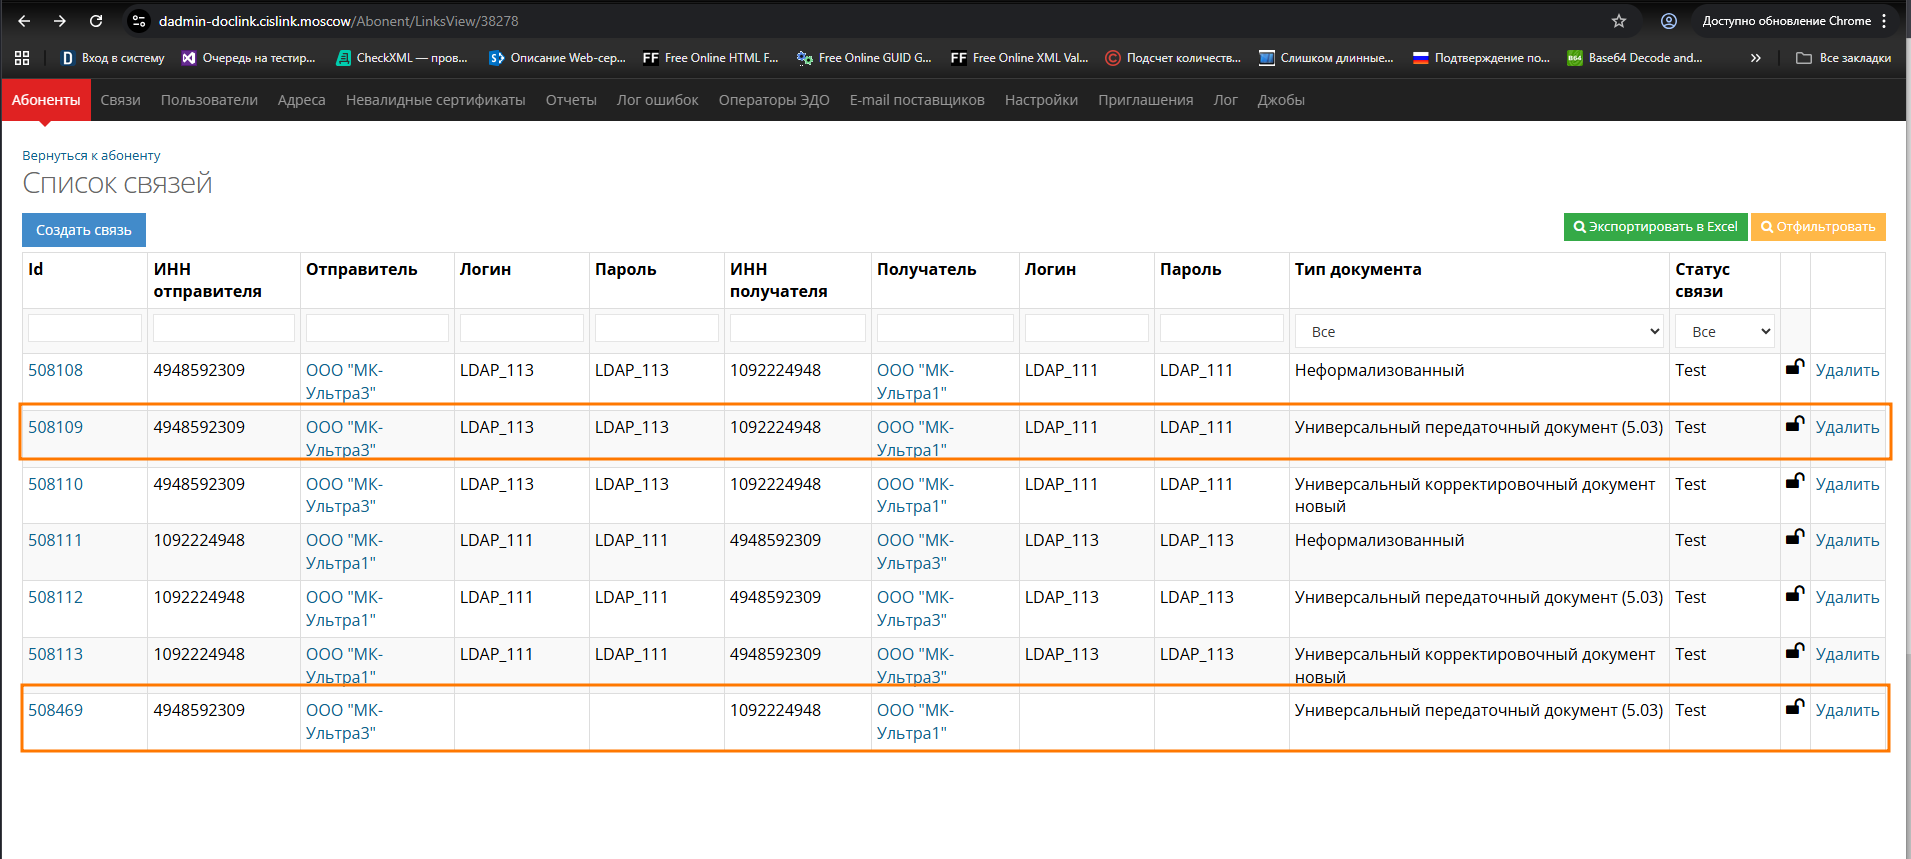Click the lock icon for link 508469

pyautogui.click(x=1795, y=707)
